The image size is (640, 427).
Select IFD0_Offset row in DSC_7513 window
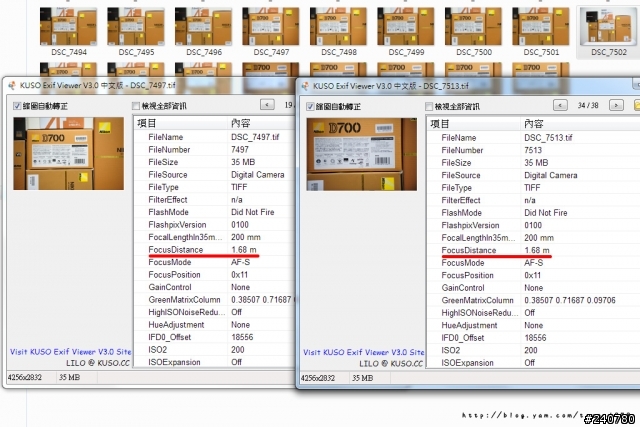click(533, 338)
